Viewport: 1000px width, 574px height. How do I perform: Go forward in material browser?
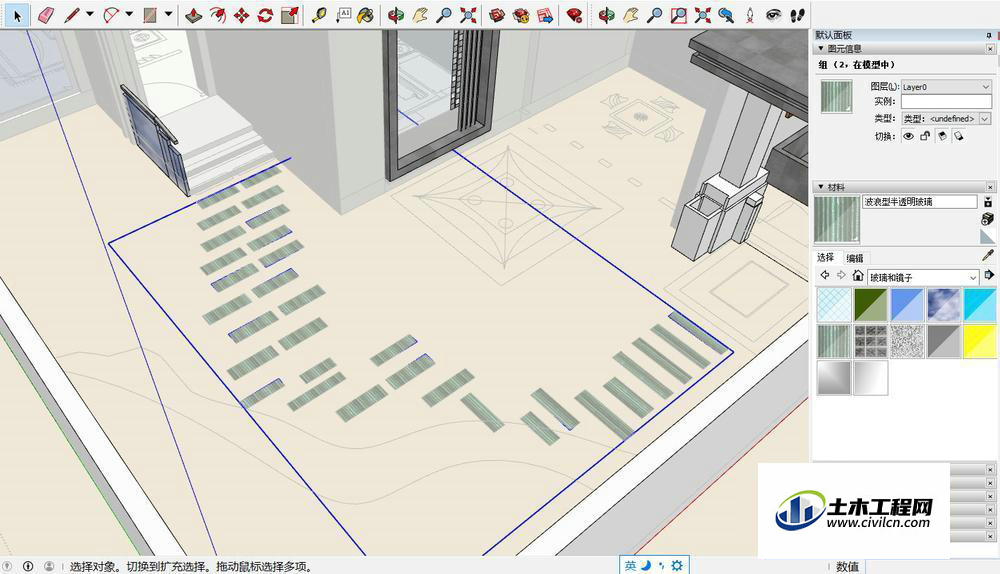(x=841, y=275)
